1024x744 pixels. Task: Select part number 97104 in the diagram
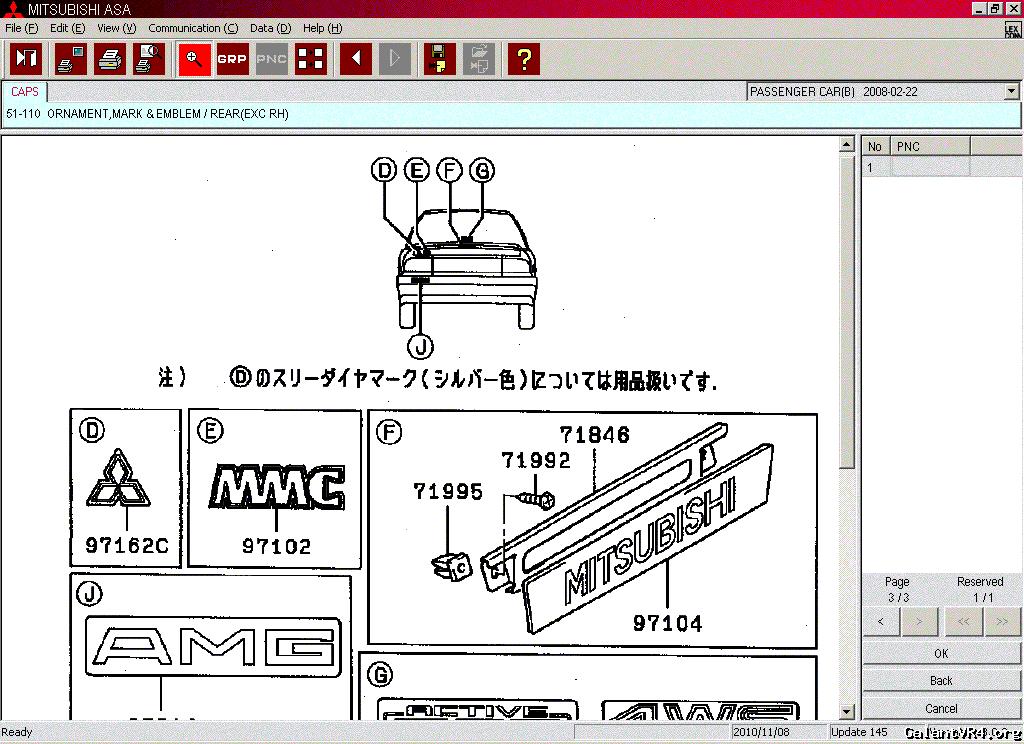point(667,623)
